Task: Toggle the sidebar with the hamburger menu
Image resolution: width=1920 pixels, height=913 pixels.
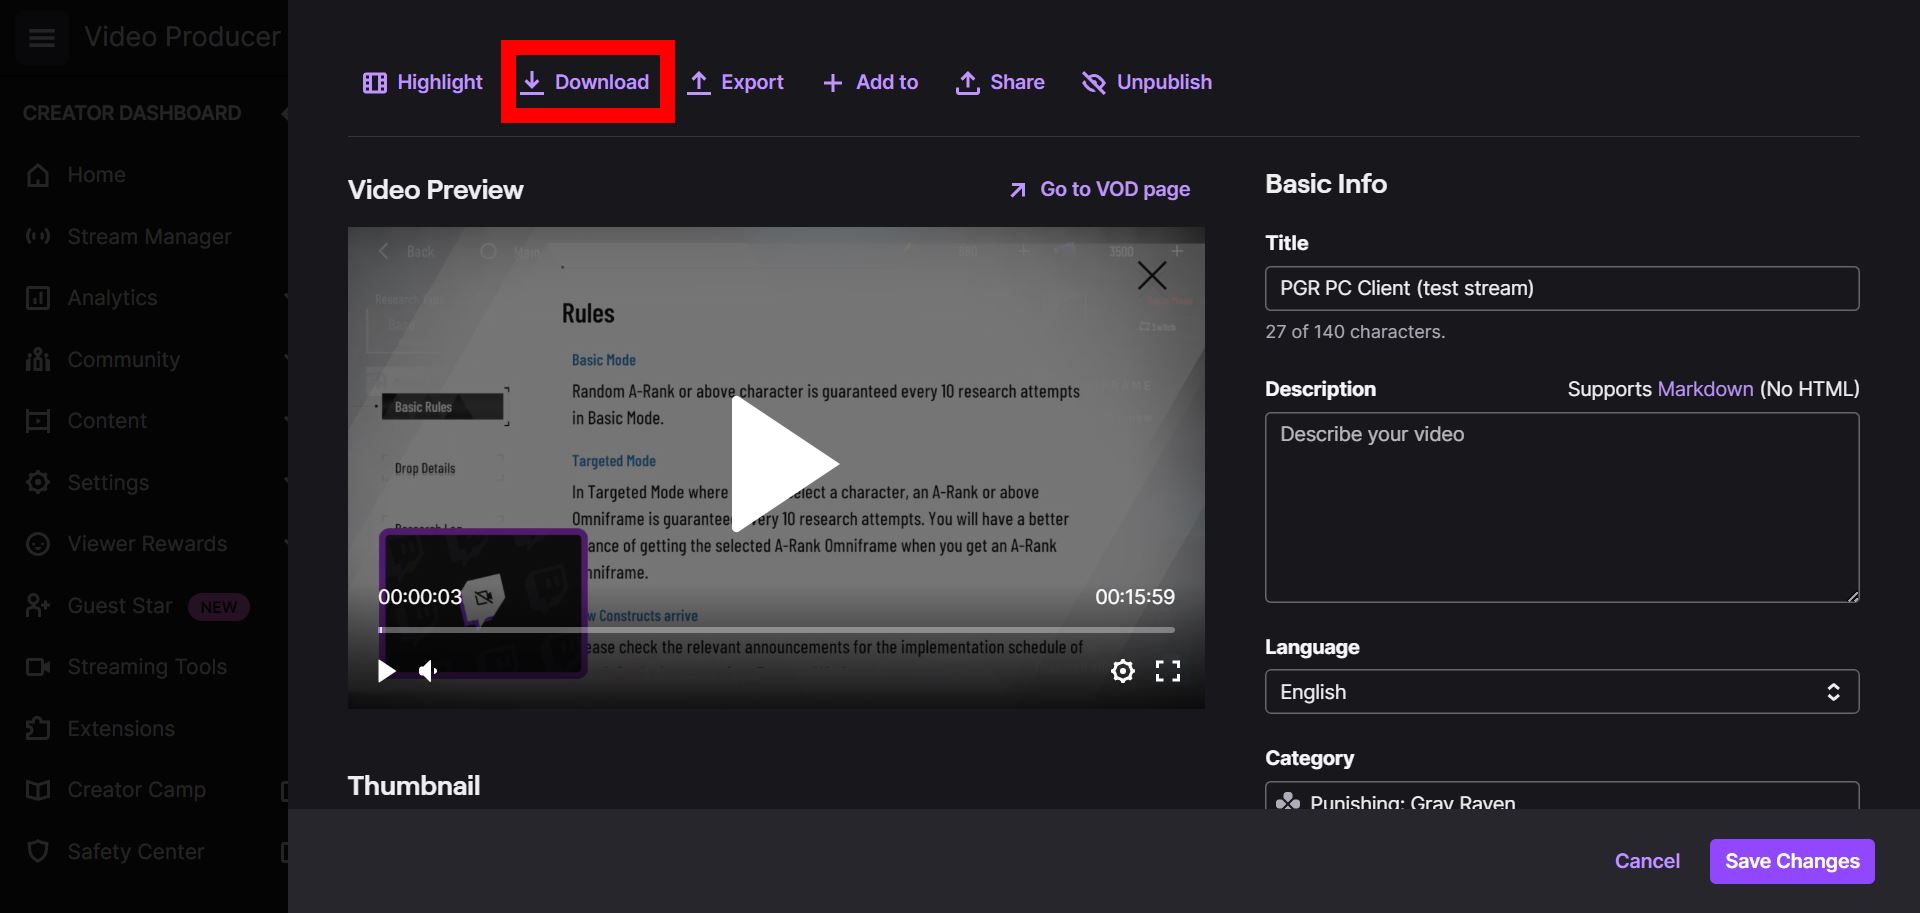Action: coord(41,37)
